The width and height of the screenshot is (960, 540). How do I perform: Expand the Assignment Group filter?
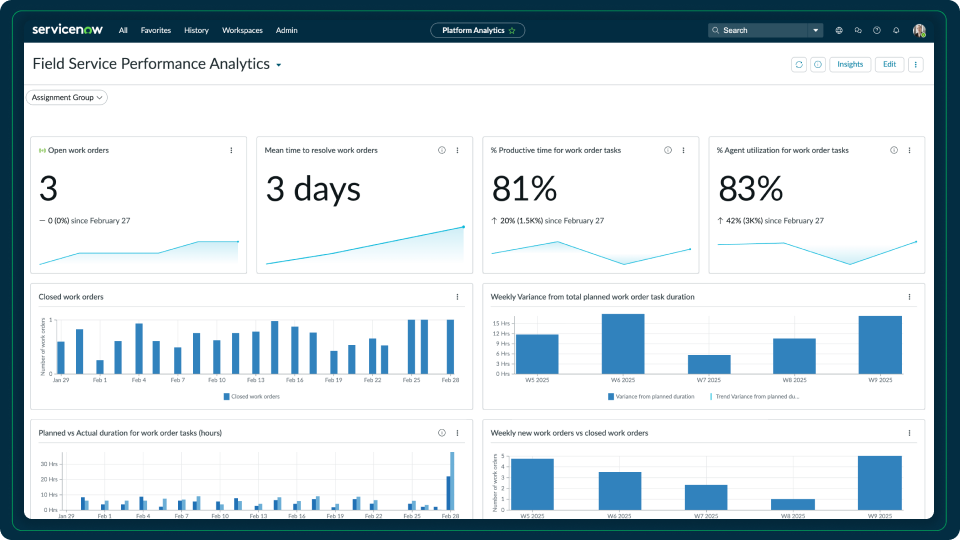coord(66,97)
